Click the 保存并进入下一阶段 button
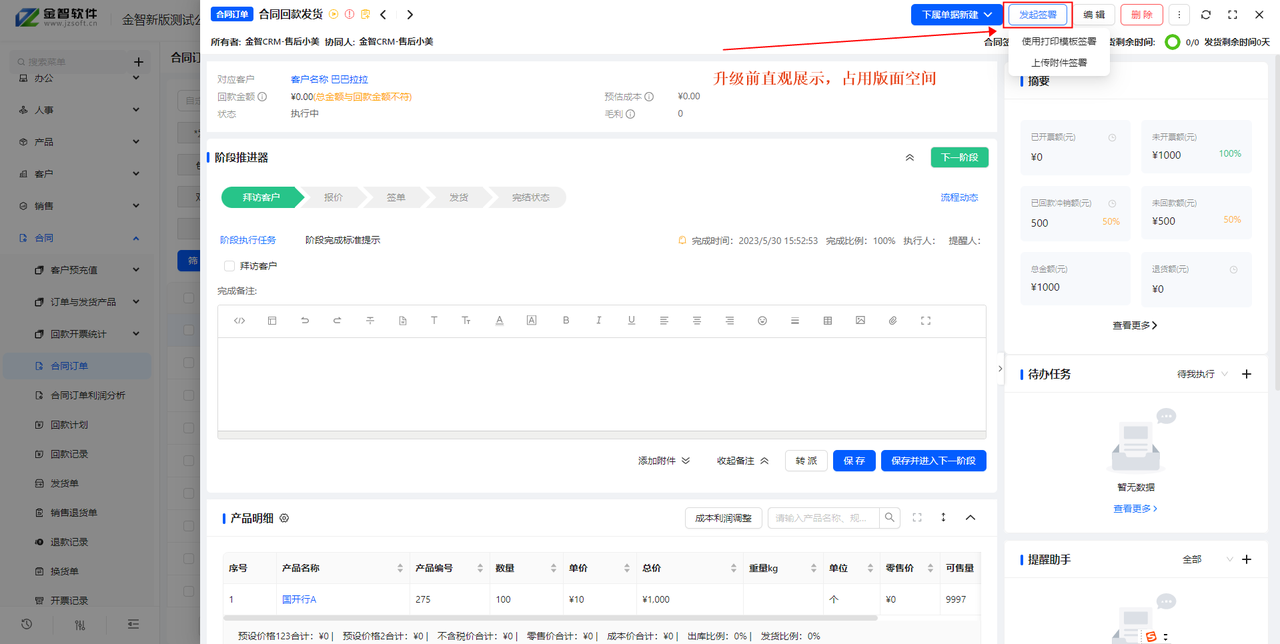The height and width of the screenshot is (644, 1280). click(934, 461)
